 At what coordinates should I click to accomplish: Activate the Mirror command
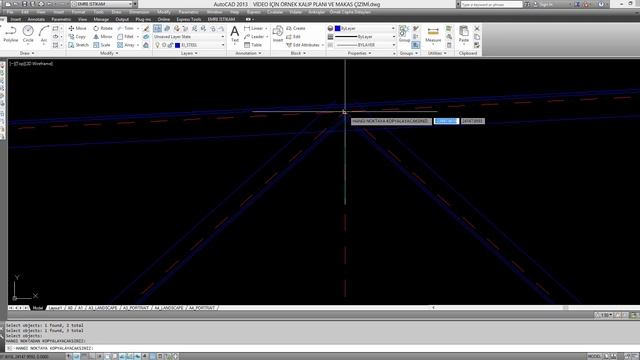click(x=102, y=37)
